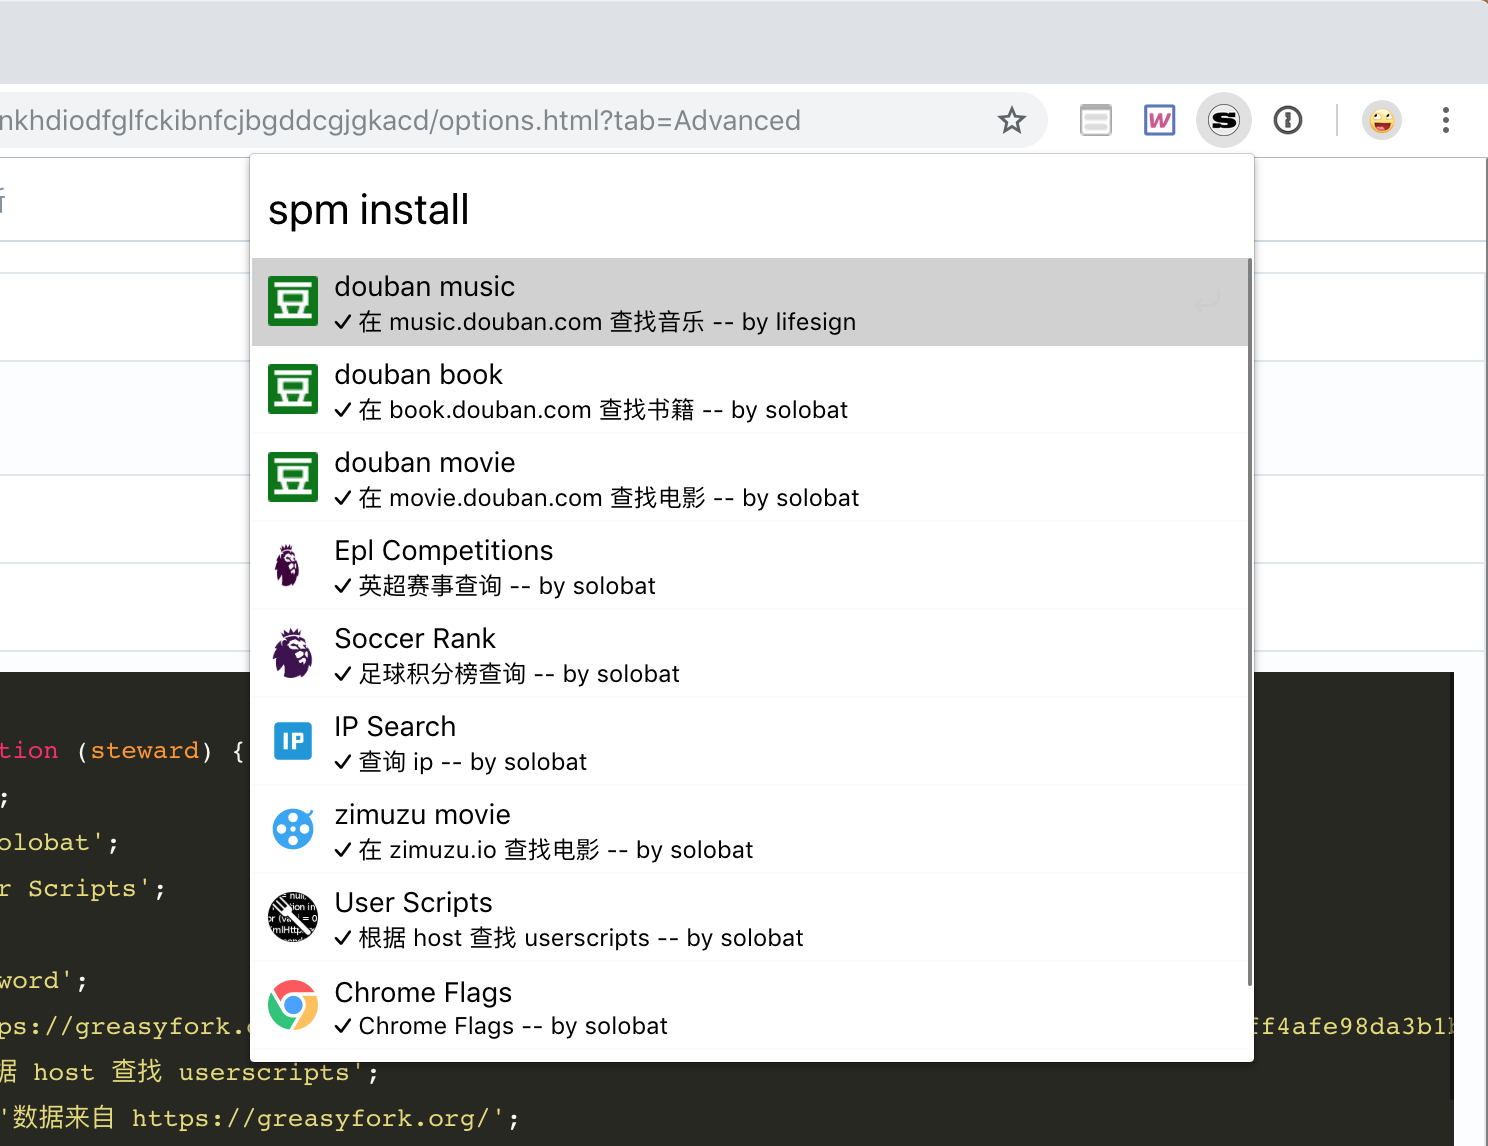Image resolution: width=1488 pixels, height=1146 pixels.
Task: Click the enter arrow on douban music row
Action: coord(1208,301)
